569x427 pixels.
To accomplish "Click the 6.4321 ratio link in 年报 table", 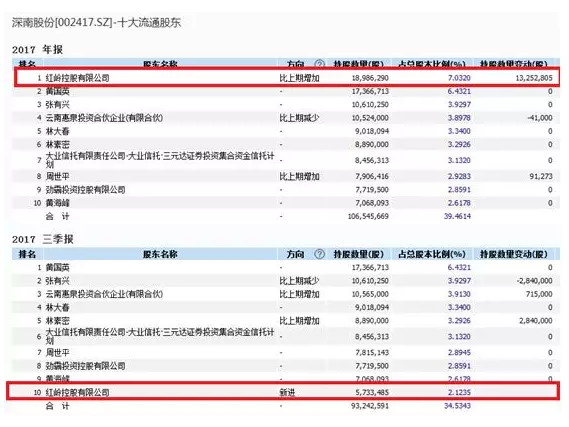I will coord(459,91).
